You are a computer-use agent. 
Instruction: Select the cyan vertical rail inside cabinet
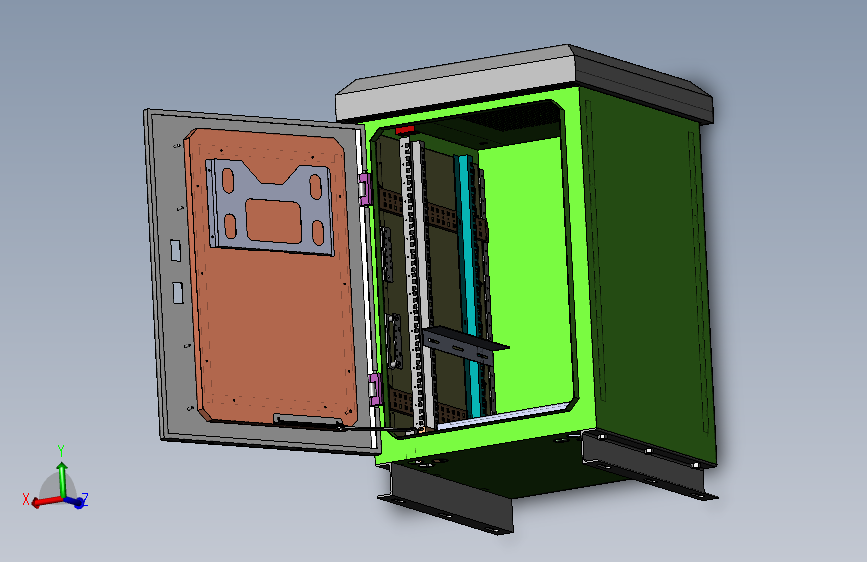point(468,285)
